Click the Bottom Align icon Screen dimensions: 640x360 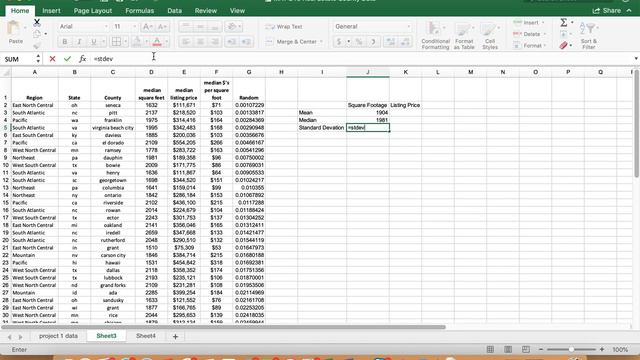coord(215,27)
